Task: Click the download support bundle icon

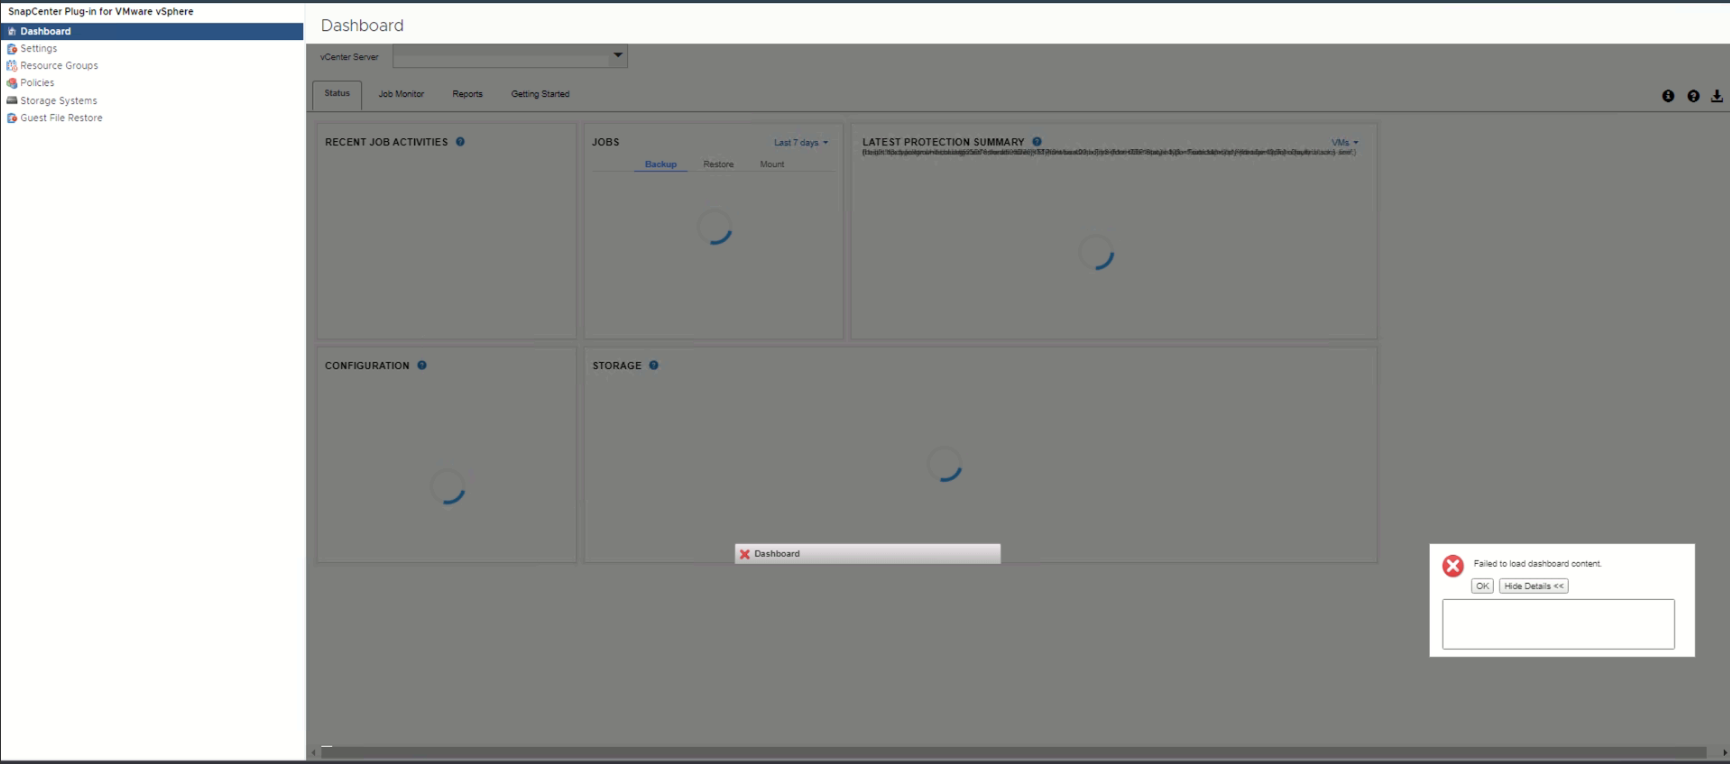Action: pyautogui.click(x=1717, y=96)
